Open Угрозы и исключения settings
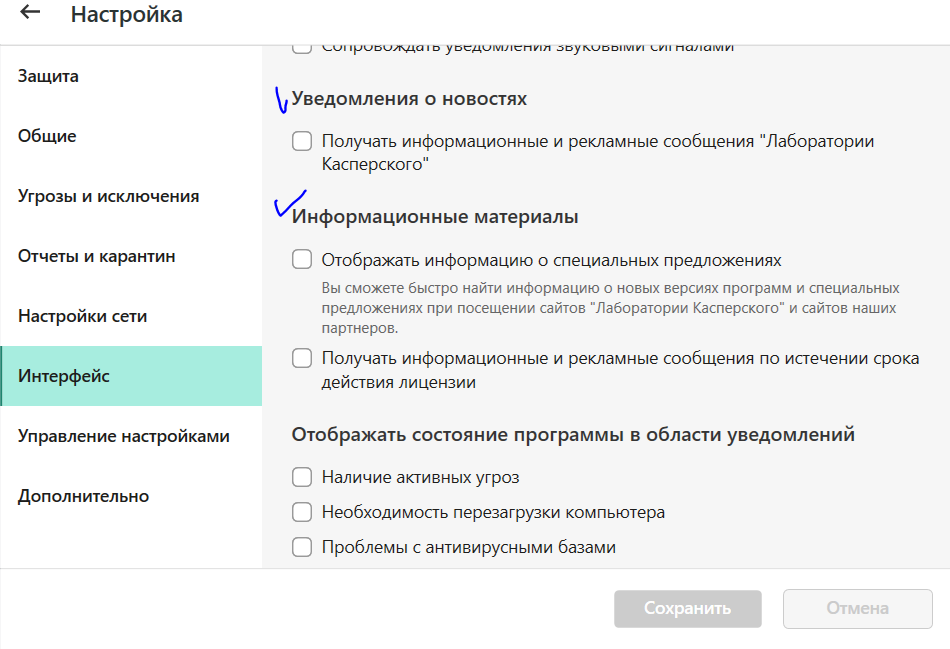The width and height of the screenshot is (950, 649). pos(108,196)
